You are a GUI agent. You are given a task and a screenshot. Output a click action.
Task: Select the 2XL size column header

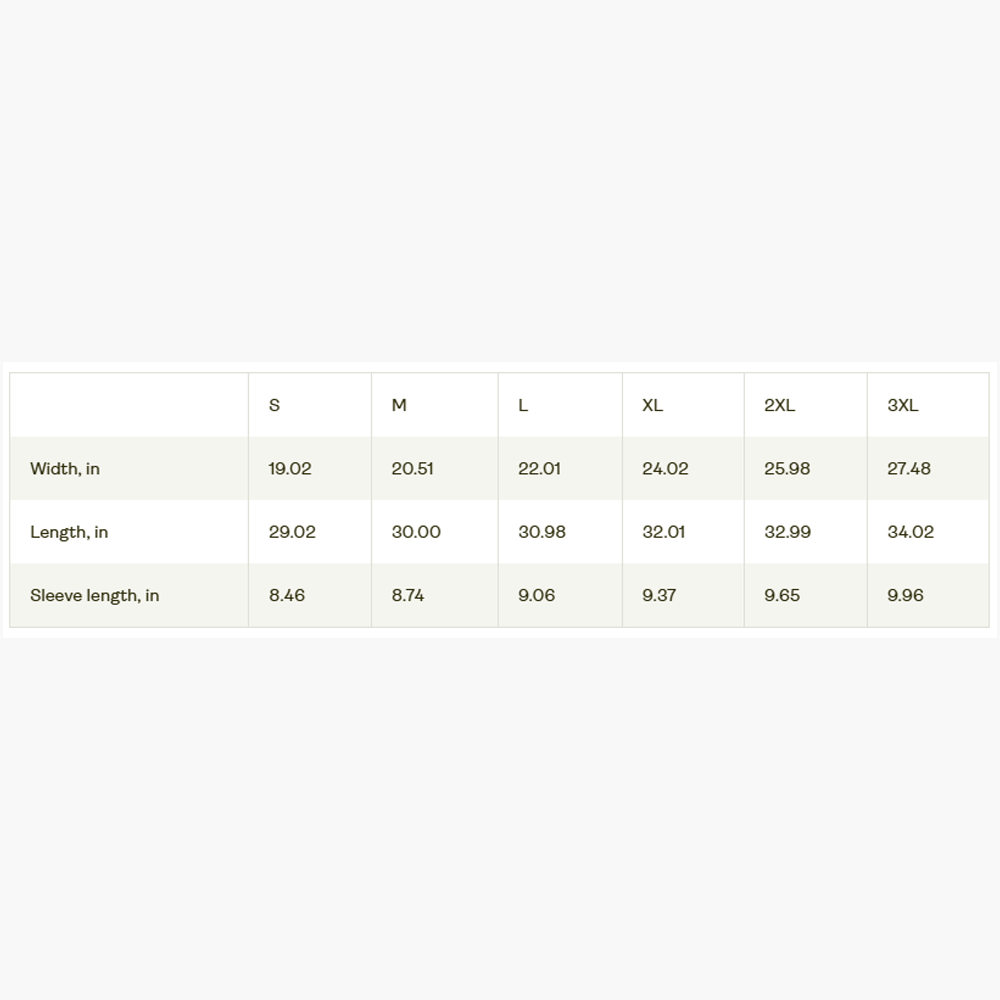point(779,405)
